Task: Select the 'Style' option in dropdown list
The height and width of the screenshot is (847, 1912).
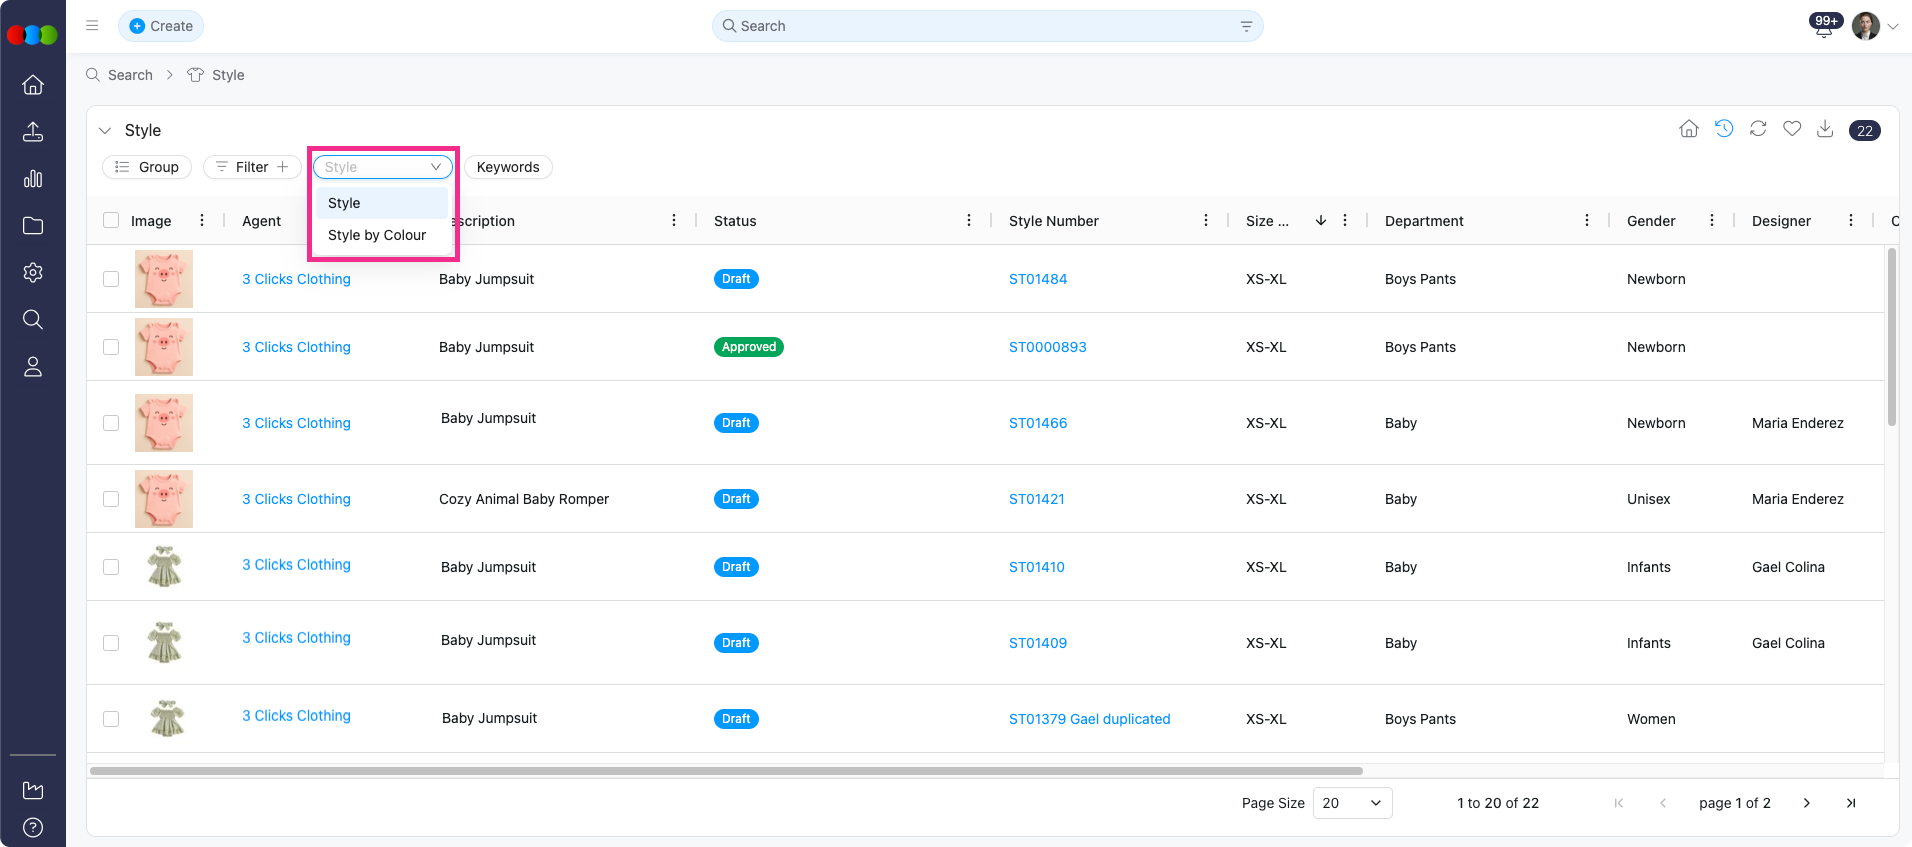Action: (x=344, y=203)
